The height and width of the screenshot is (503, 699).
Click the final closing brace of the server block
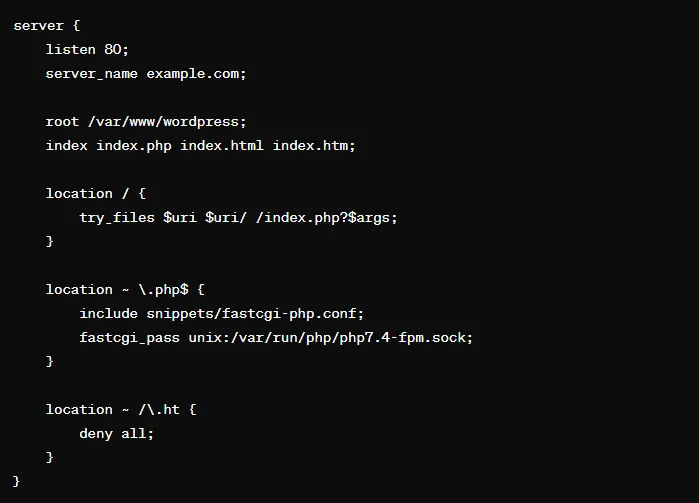coord(17,481)
